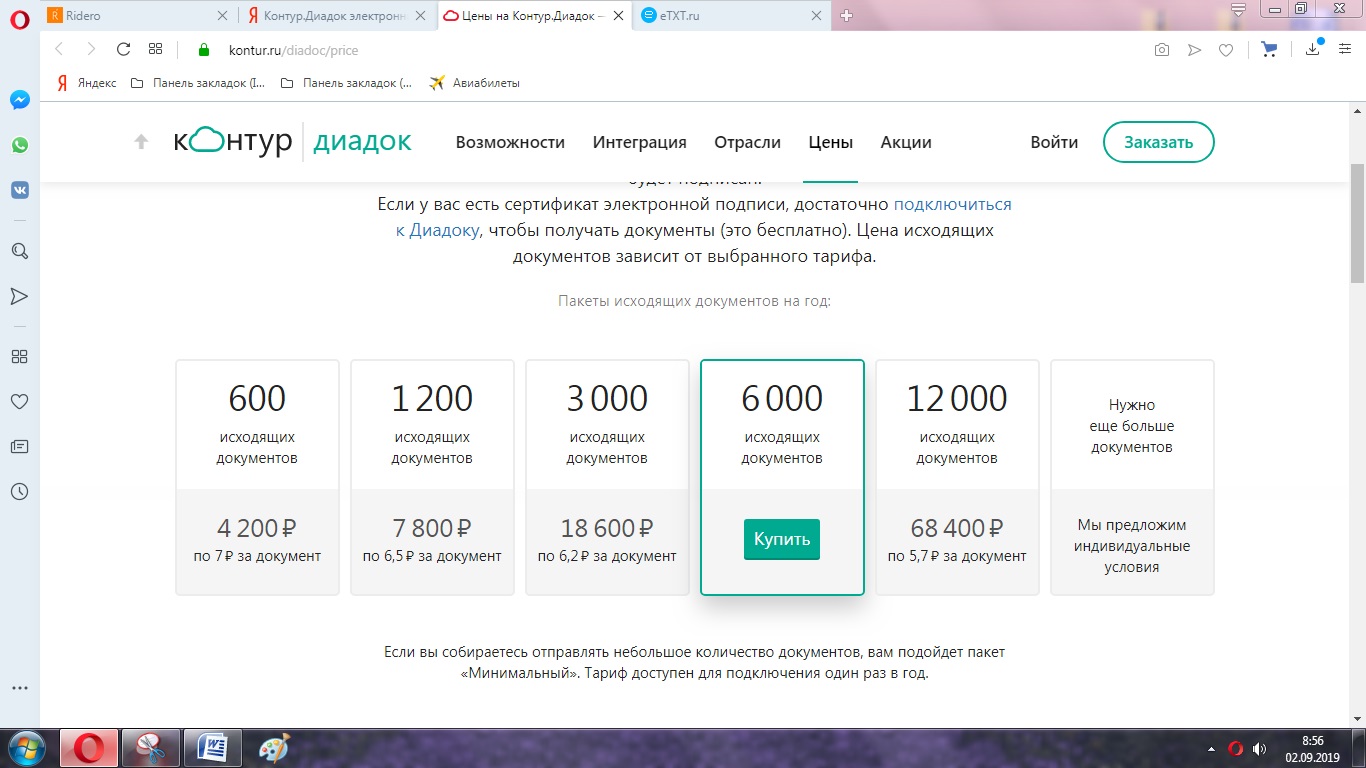Image resolution: width=1366 pixels, height=768 pixels.
Task: Close the Ridero tab
Action: [223, 15]
